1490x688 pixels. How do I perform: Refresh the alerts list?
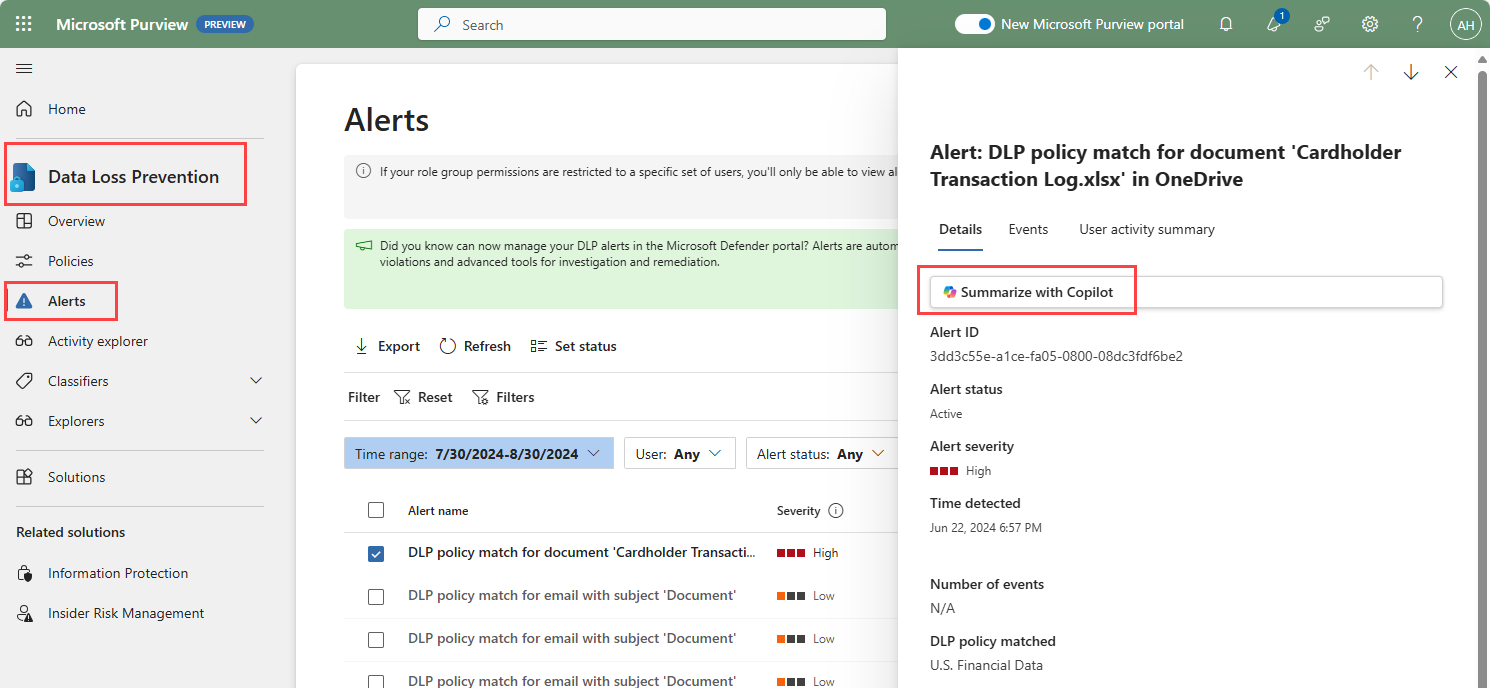tap(475, 346)
